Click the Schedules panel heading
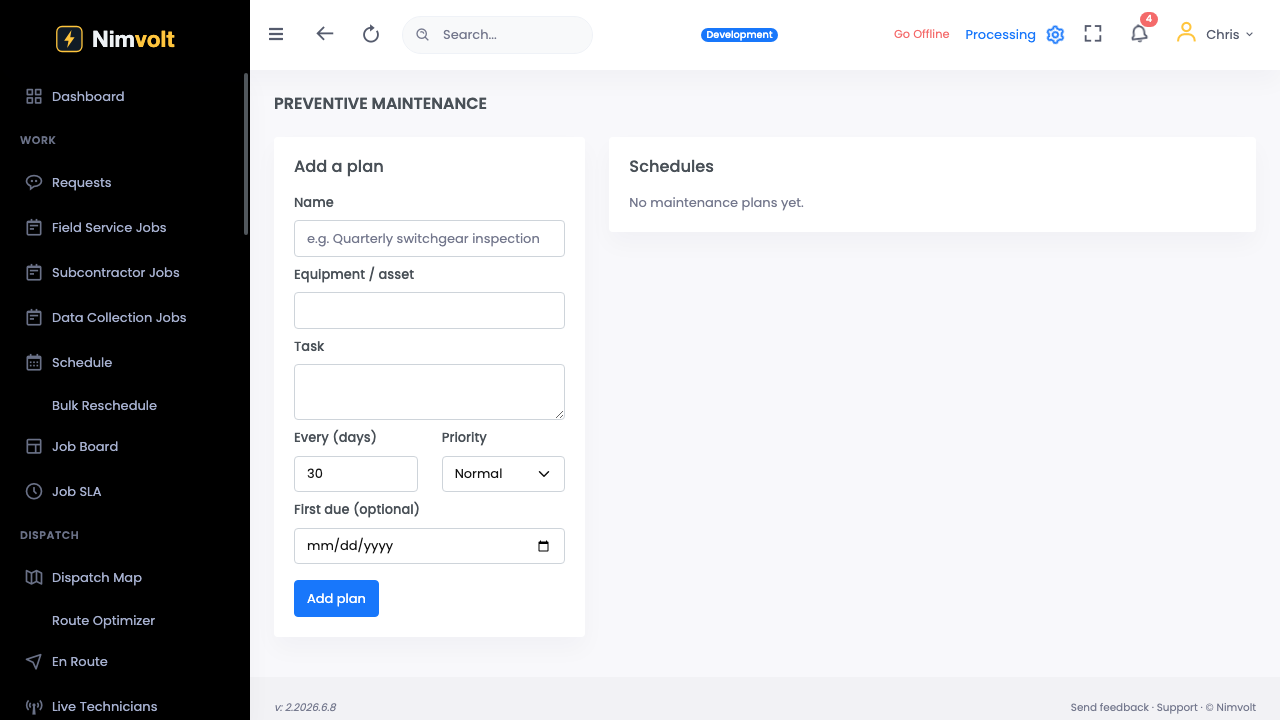The height and width of the screenshot is (720, 1280). [671, 166]
